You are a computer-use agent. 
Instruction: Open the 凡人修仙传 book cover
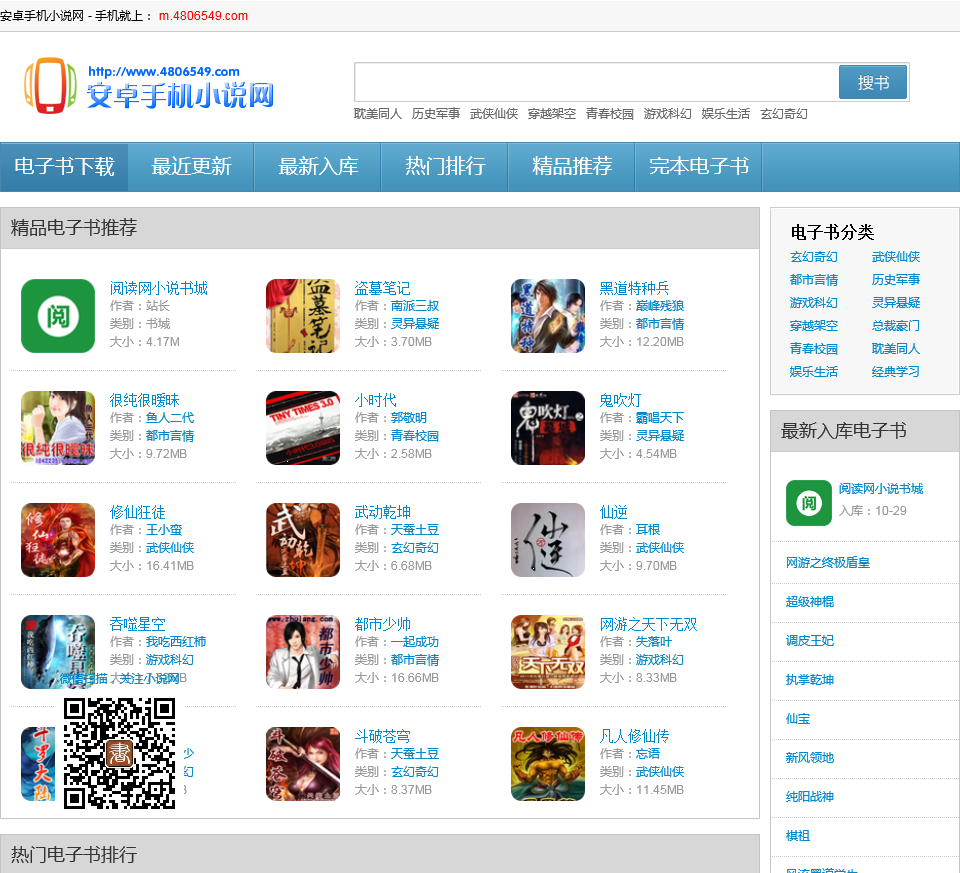548,764
